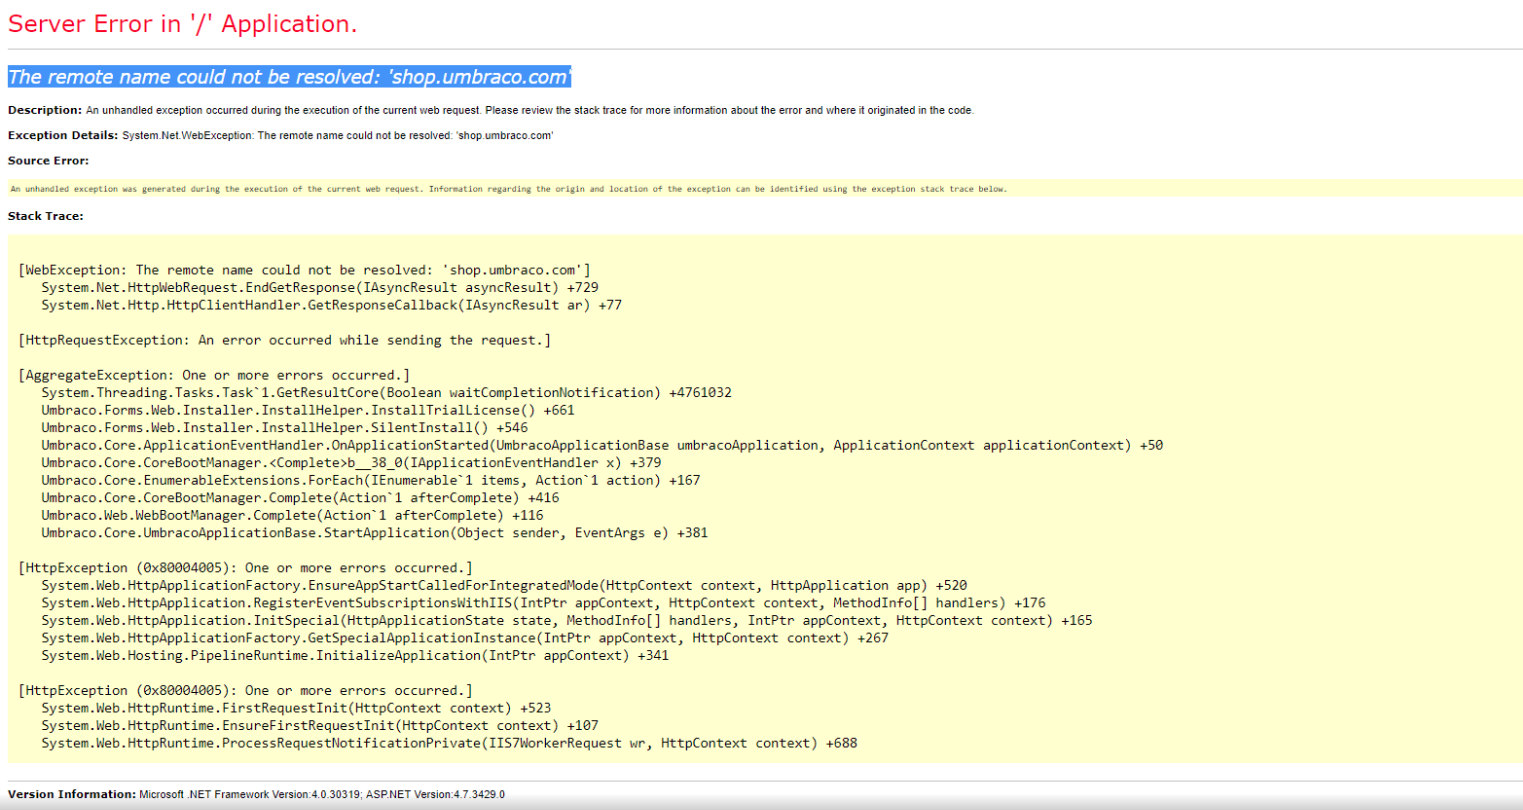This screenshot has width=1523, height=810.
Task: Click the 'ASP.NET Version:4.7.3429.0' text
Action: (x=435, y=794)
